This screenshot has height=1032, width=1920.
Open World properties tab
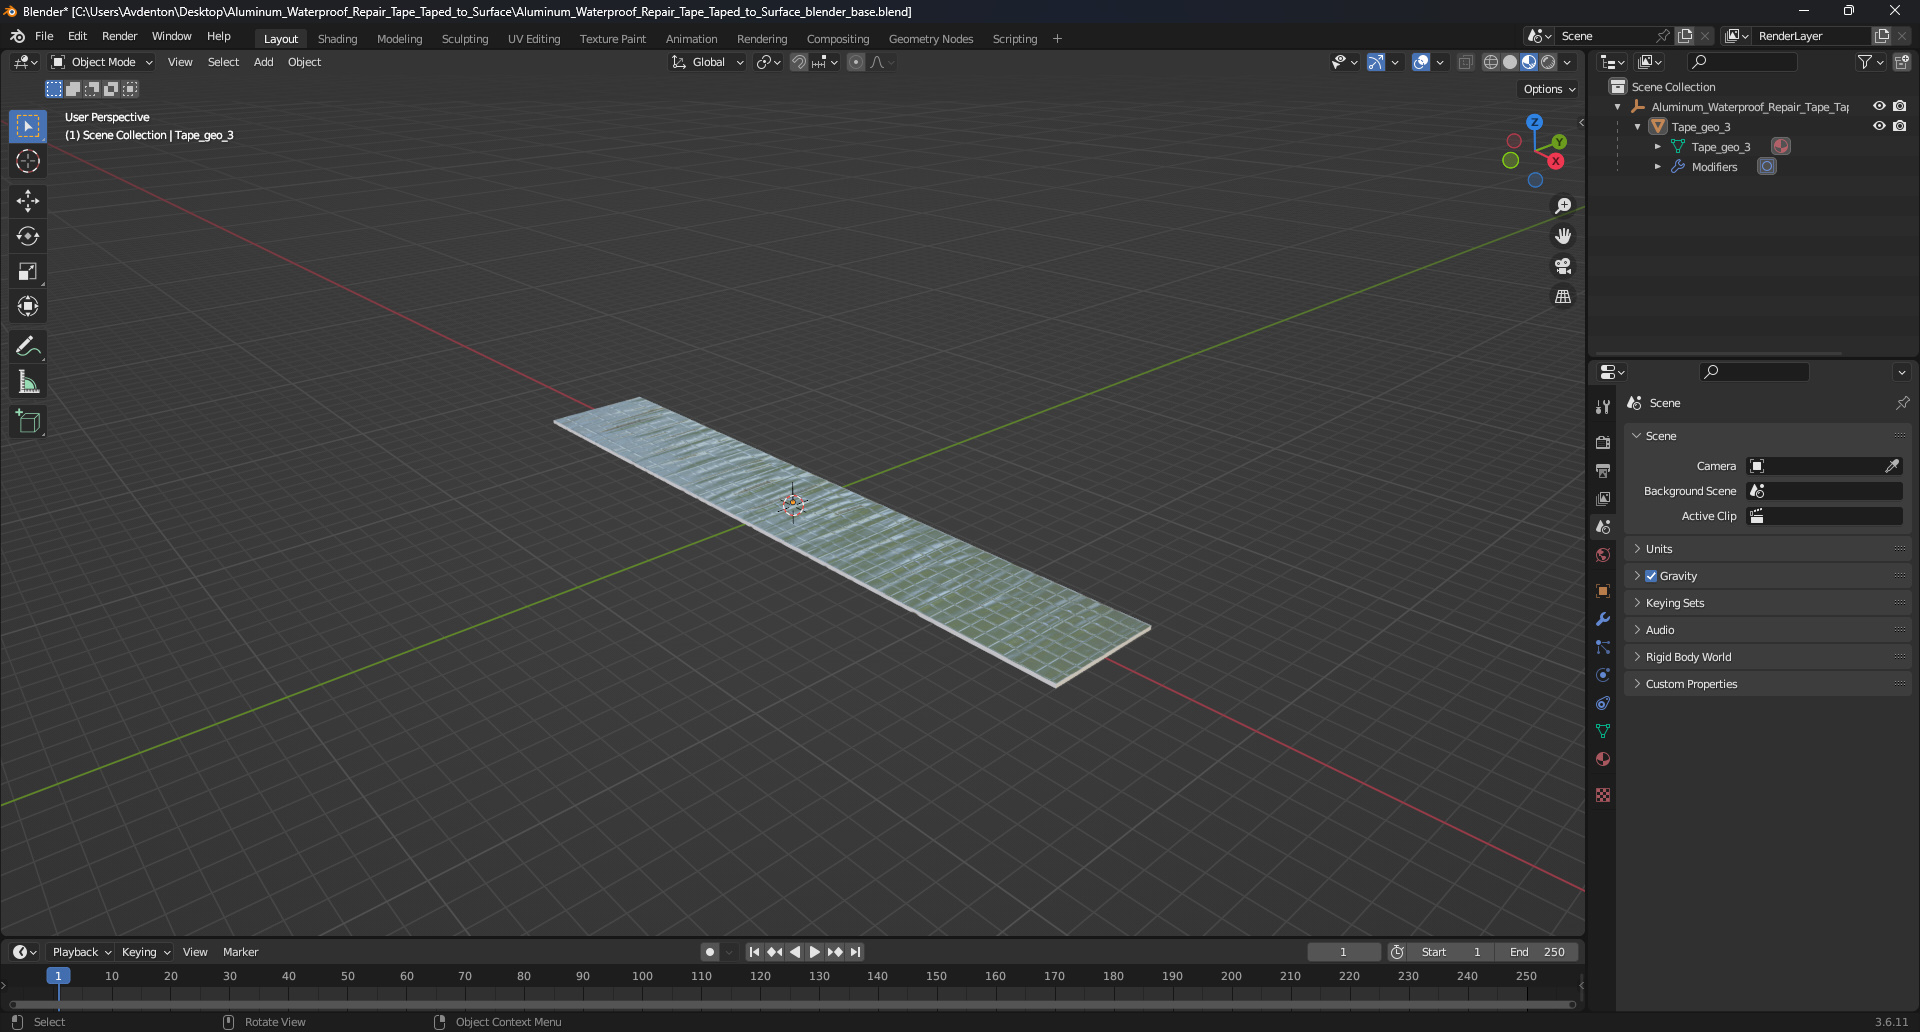tap(1603, 555)
